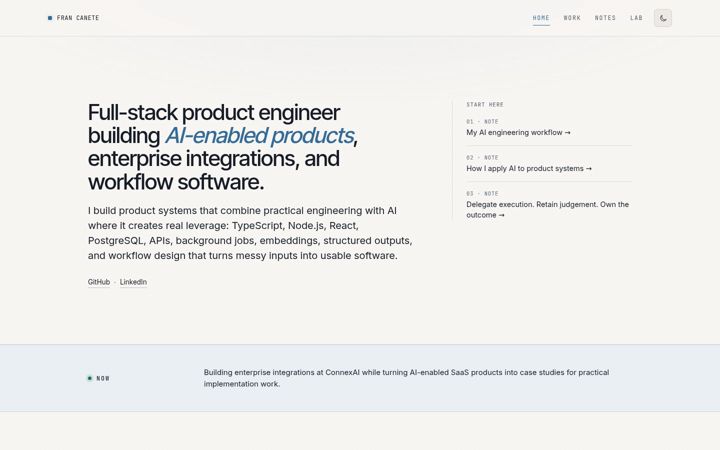Image resolution: width=720 pixels, height=450 pixels.
Task: Go to the Home nav item
Action: (x=541, y=18)
